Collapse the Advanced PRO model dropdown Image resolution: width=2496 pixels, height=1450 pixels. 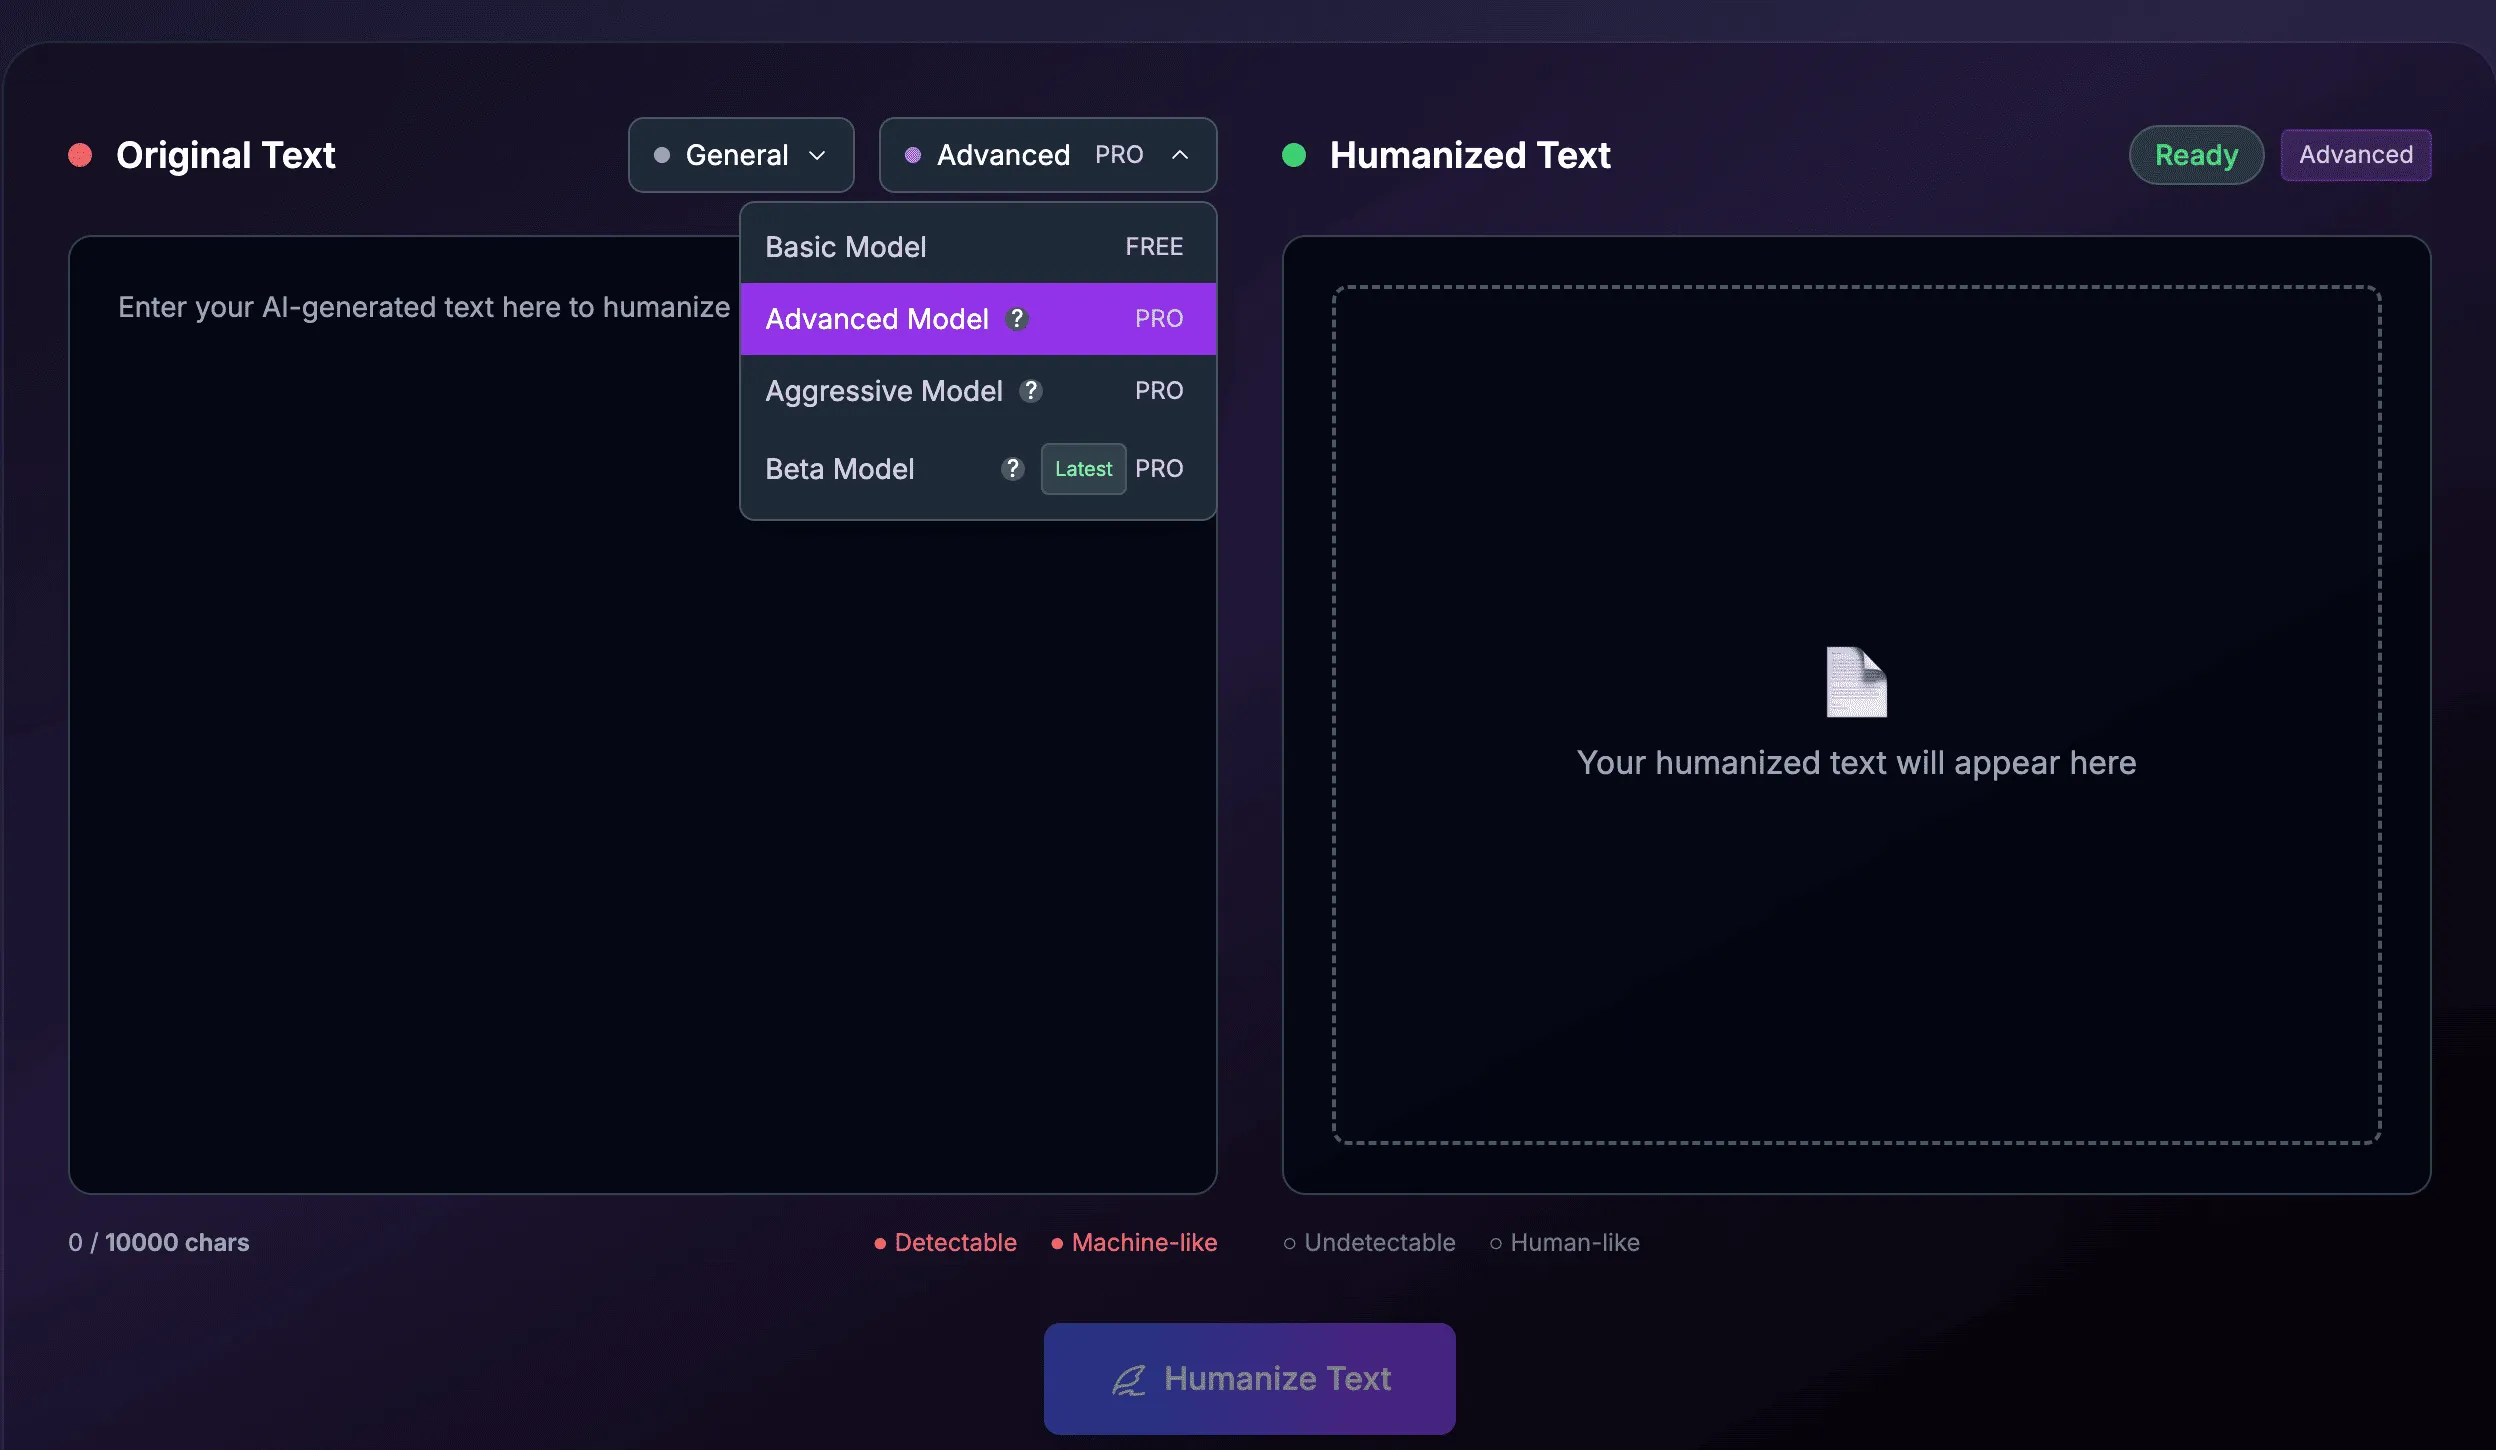pos(1048,155)
